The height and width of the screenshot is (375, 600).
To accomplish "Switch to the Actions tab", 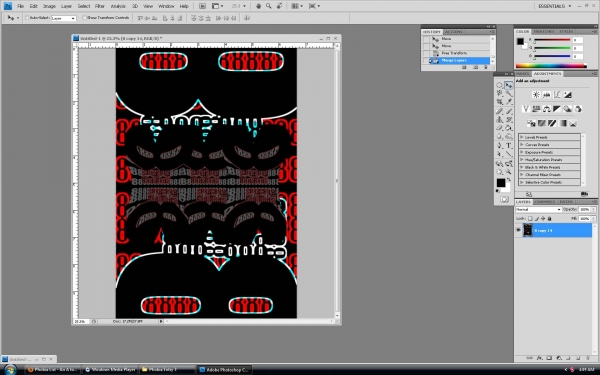I will point(454,32).
